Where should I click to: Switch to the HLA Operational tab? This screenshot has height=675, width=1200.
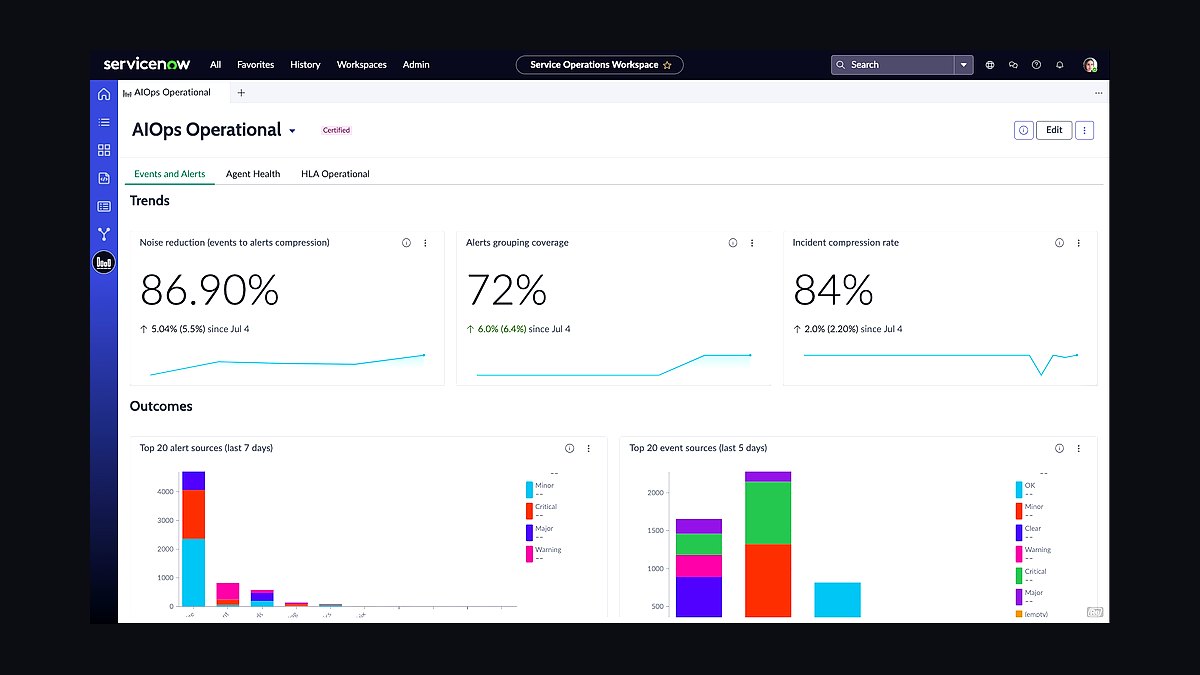click(335, 174)
